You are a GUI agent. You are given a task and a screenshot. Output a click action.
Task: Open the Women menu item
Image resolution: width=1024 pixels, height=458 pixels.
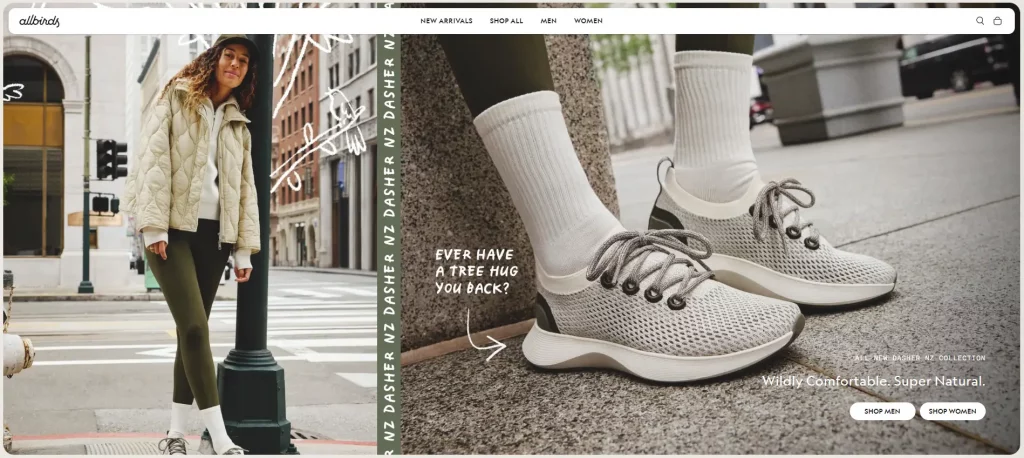click(x=588, y=21)
